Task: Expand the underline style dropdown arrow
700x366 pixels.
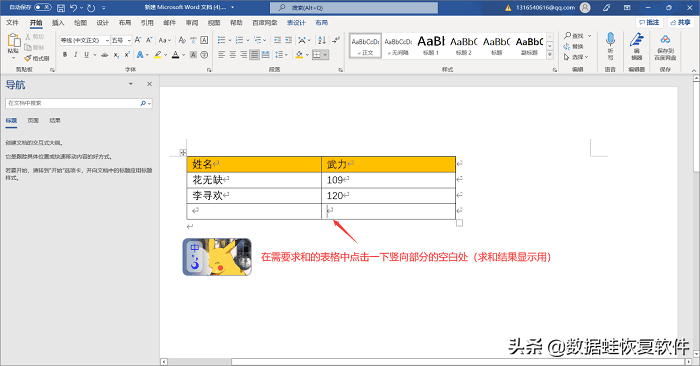Action: click(x=95, y=55)
